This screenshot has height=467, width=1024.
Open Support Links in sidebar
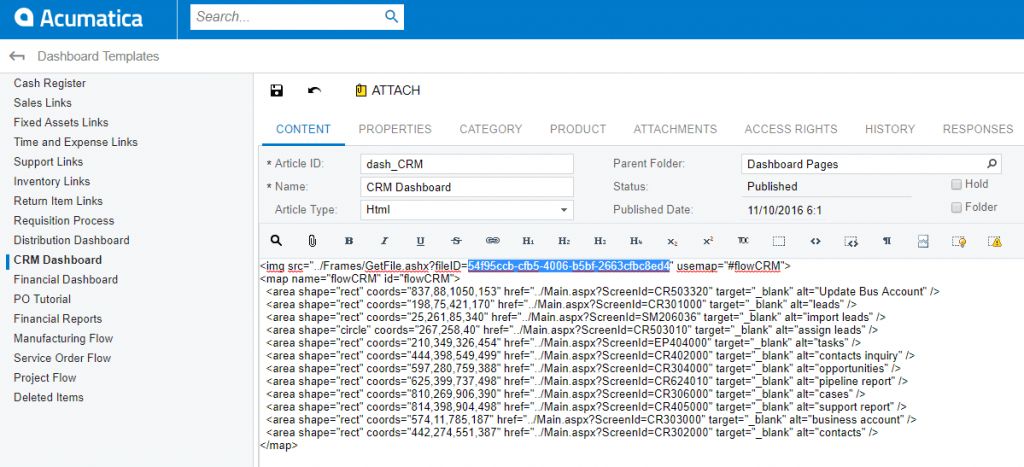pyautogui.click(x=48, y=161)
